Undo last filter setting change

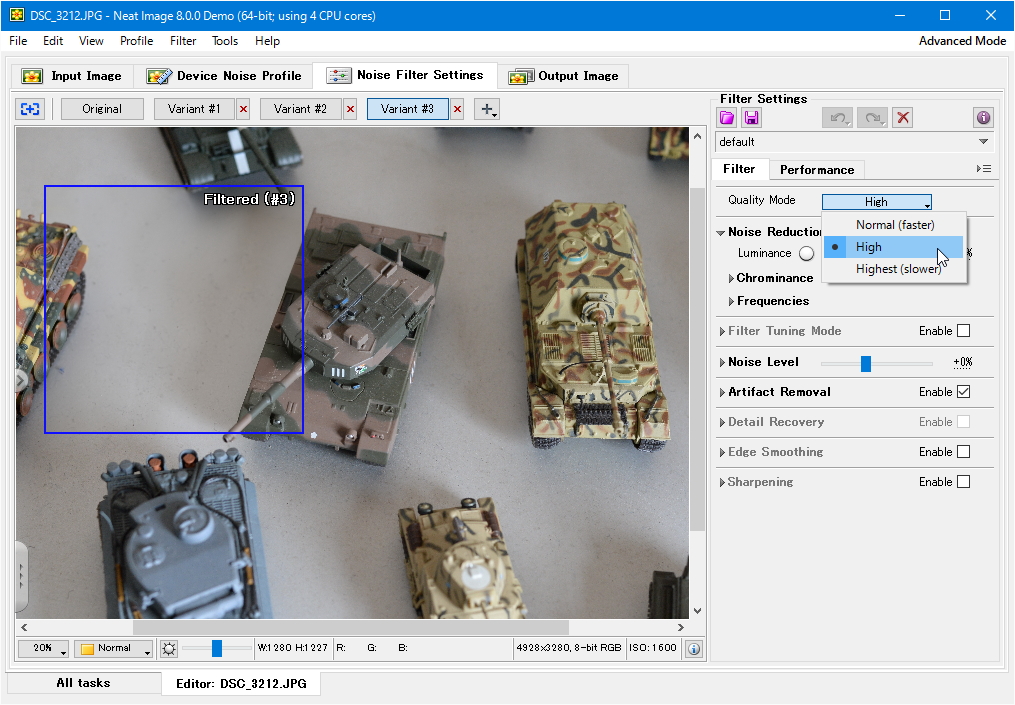tap(838, 118)
